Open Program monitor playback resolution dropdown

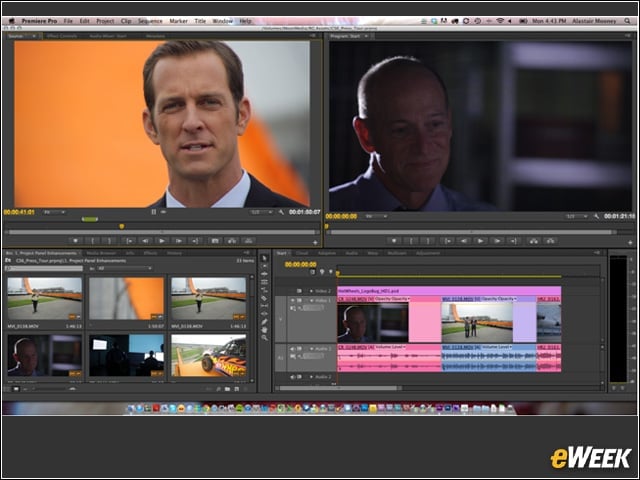[577, 216]
